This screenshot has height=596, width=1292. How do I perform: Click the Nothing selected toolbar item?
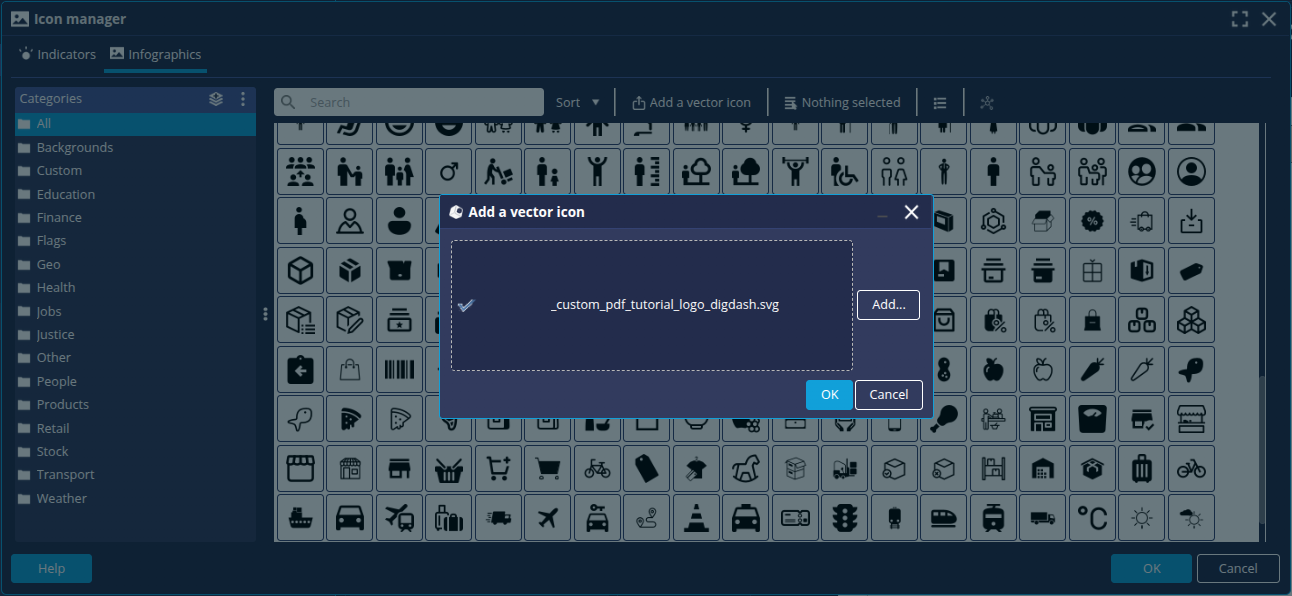click(x=842, y=102)
